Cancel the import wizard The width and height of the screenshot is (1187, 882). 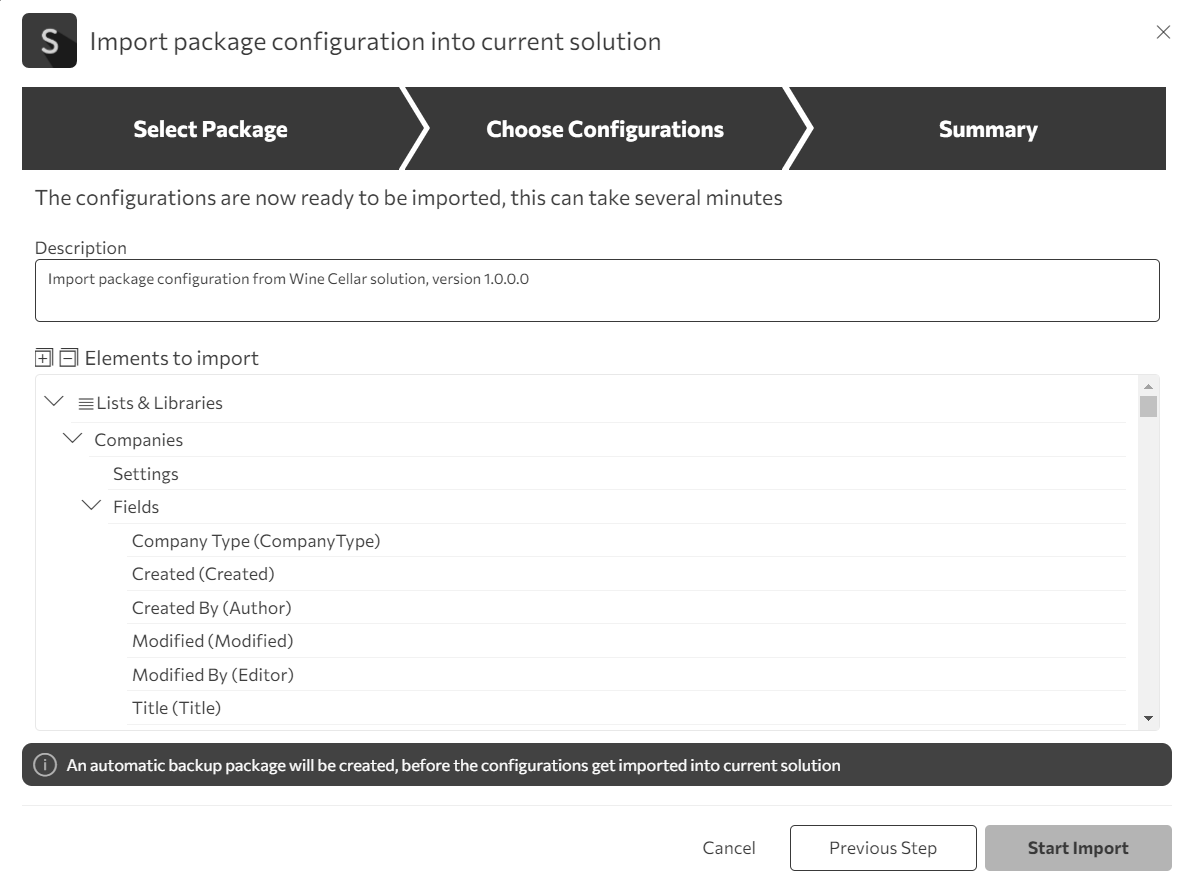pos(729,848)
